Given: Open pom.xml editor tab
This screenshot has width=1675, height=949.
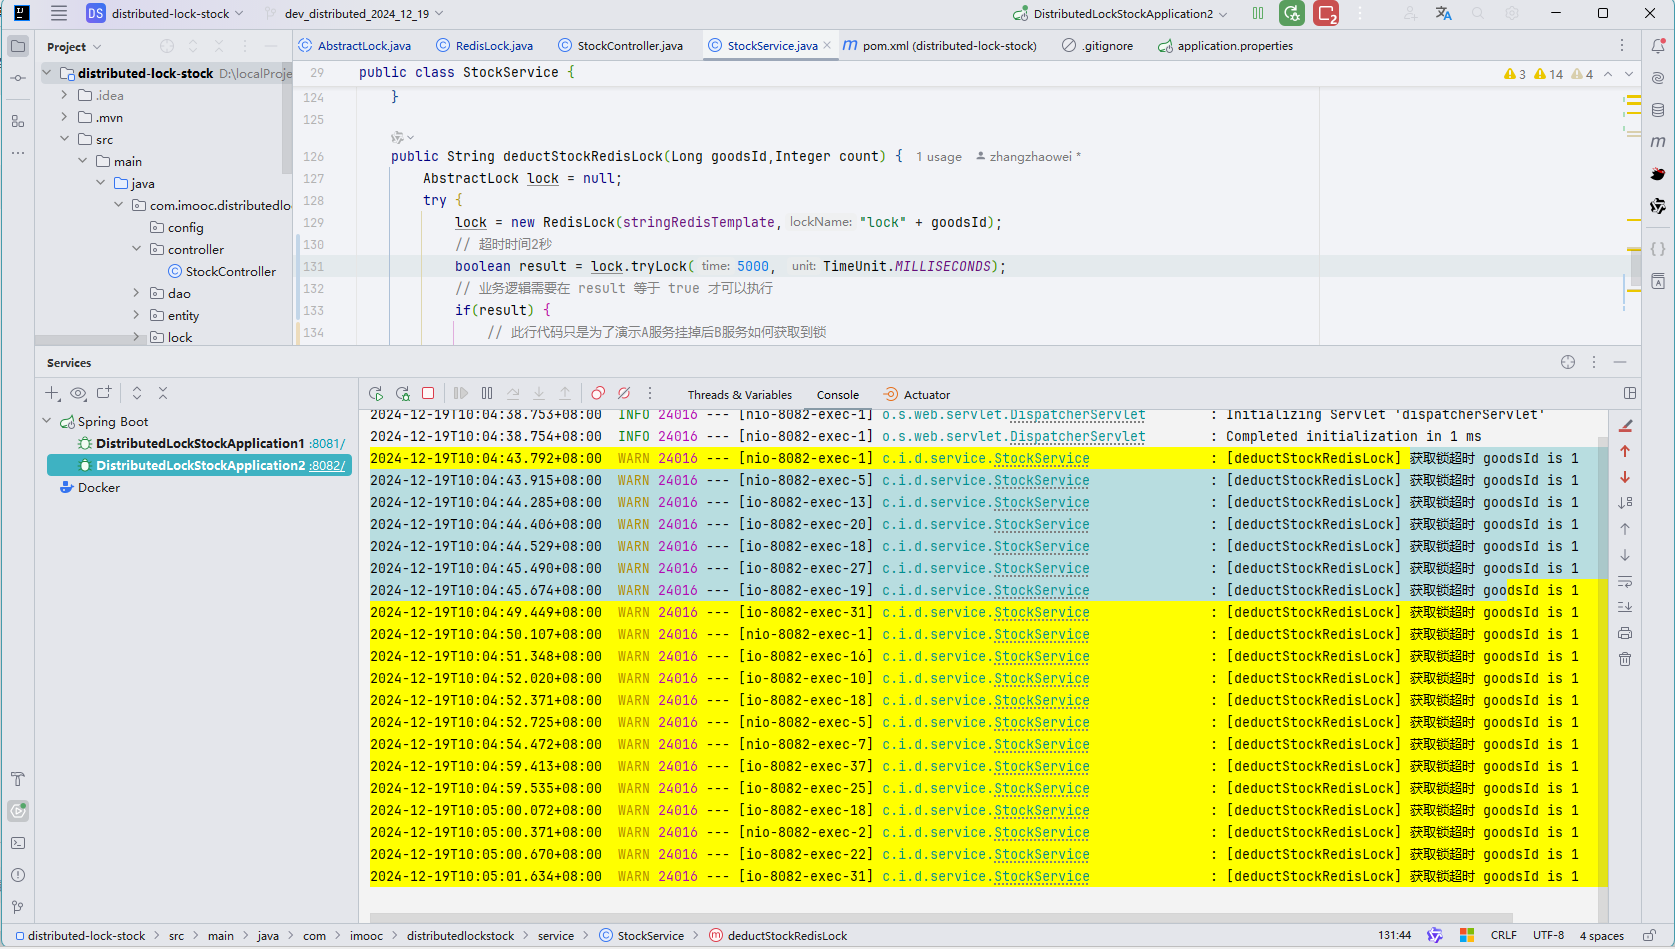Looking at the screenshot, I should (940, 46).
